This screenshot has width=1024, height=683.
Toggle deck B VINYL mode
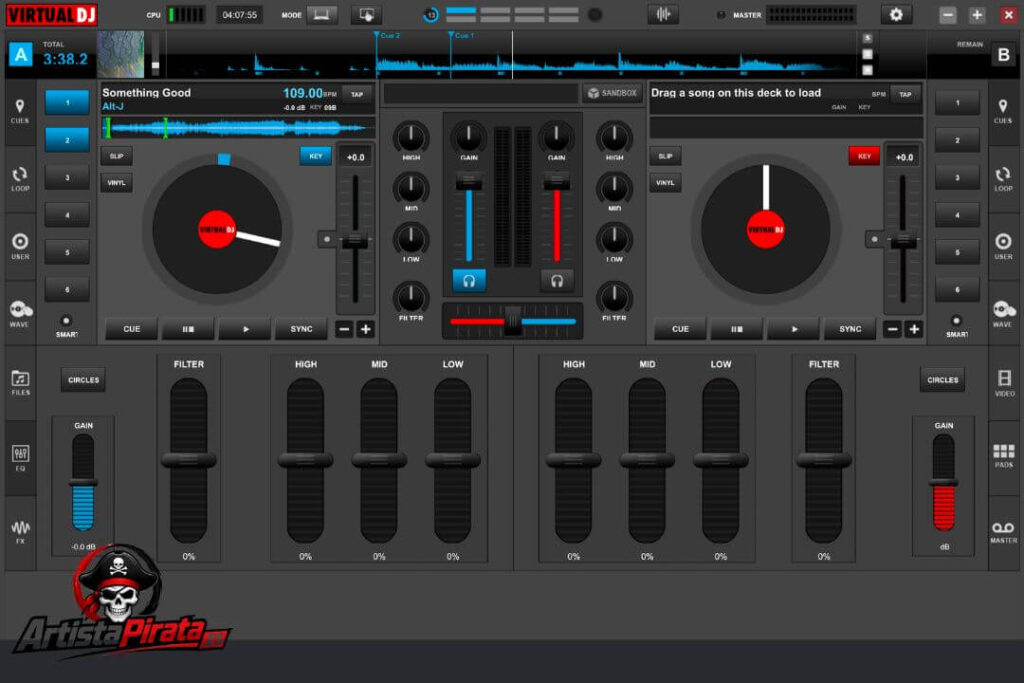[x=665, y=182]
